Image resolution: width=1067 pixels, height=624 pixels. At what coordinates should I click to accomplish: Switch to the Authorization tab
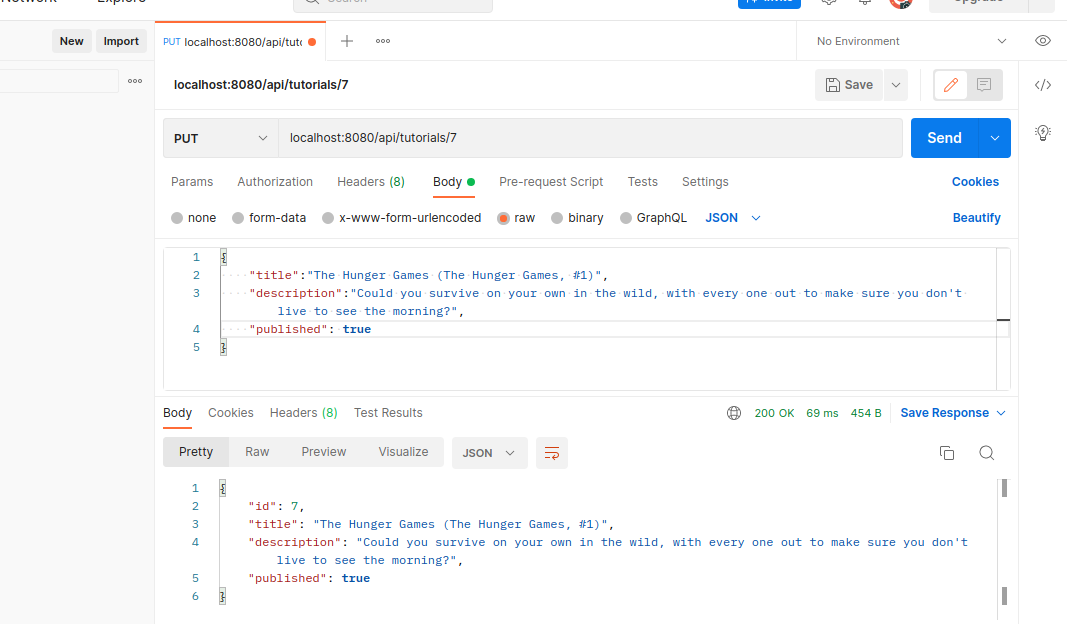point(275,182)
